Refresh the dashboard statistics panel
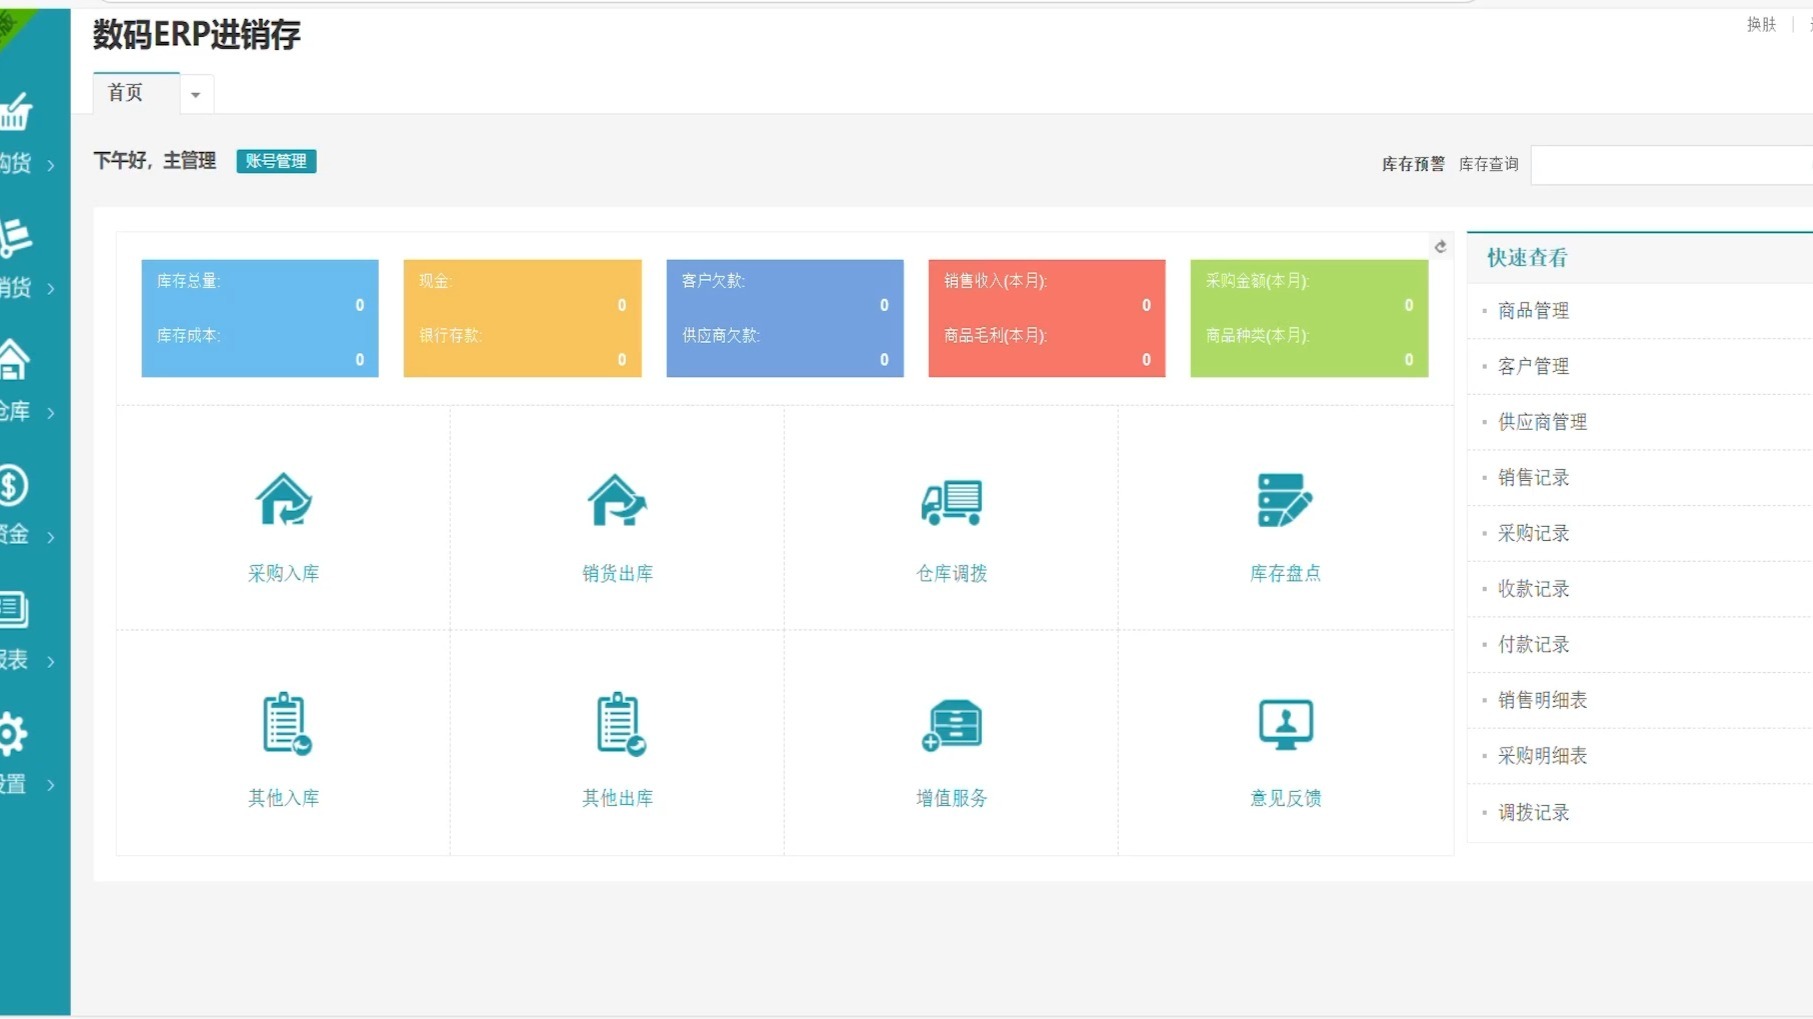Viewport: 1813px width, 1019px height. [x=1440, y=246]
